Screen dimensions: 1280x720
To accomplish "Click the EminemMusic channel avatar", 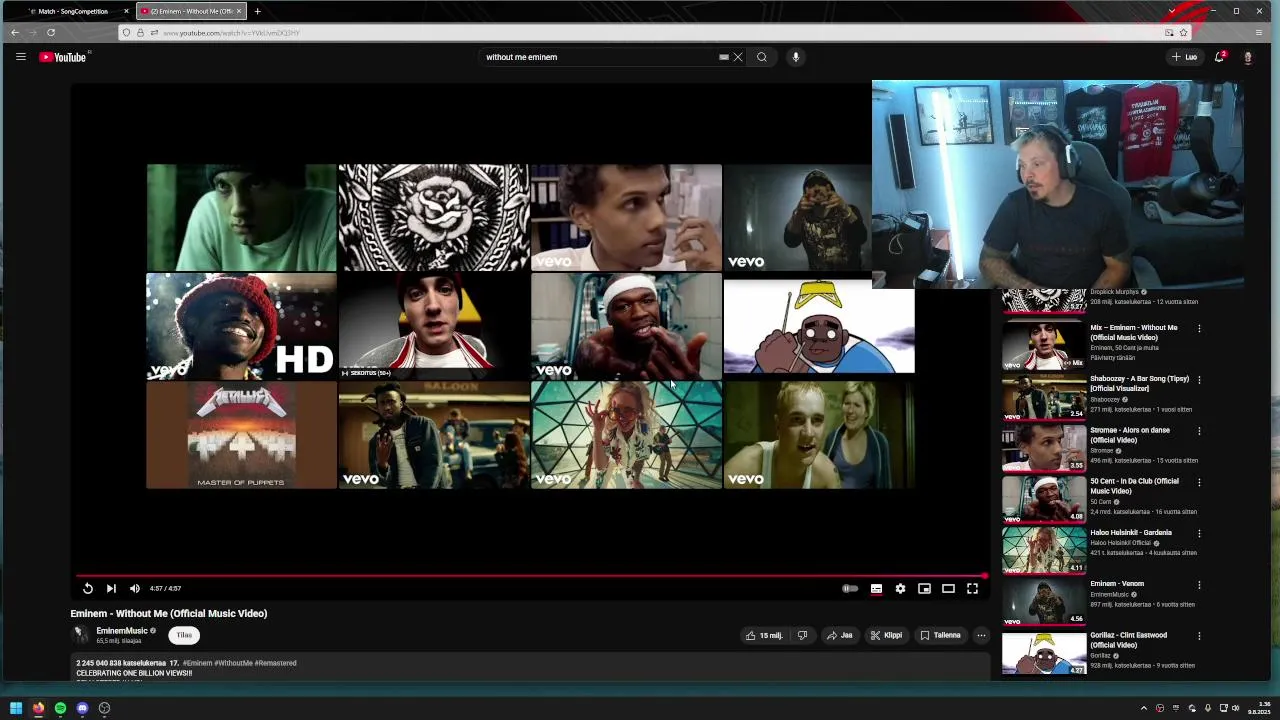I will (x=80, y=635).
